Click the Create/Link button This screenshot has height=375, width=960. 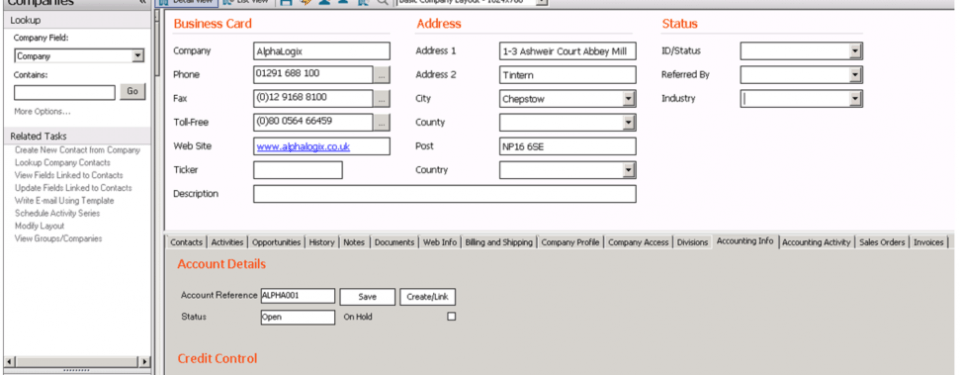[x=427, y=297]
